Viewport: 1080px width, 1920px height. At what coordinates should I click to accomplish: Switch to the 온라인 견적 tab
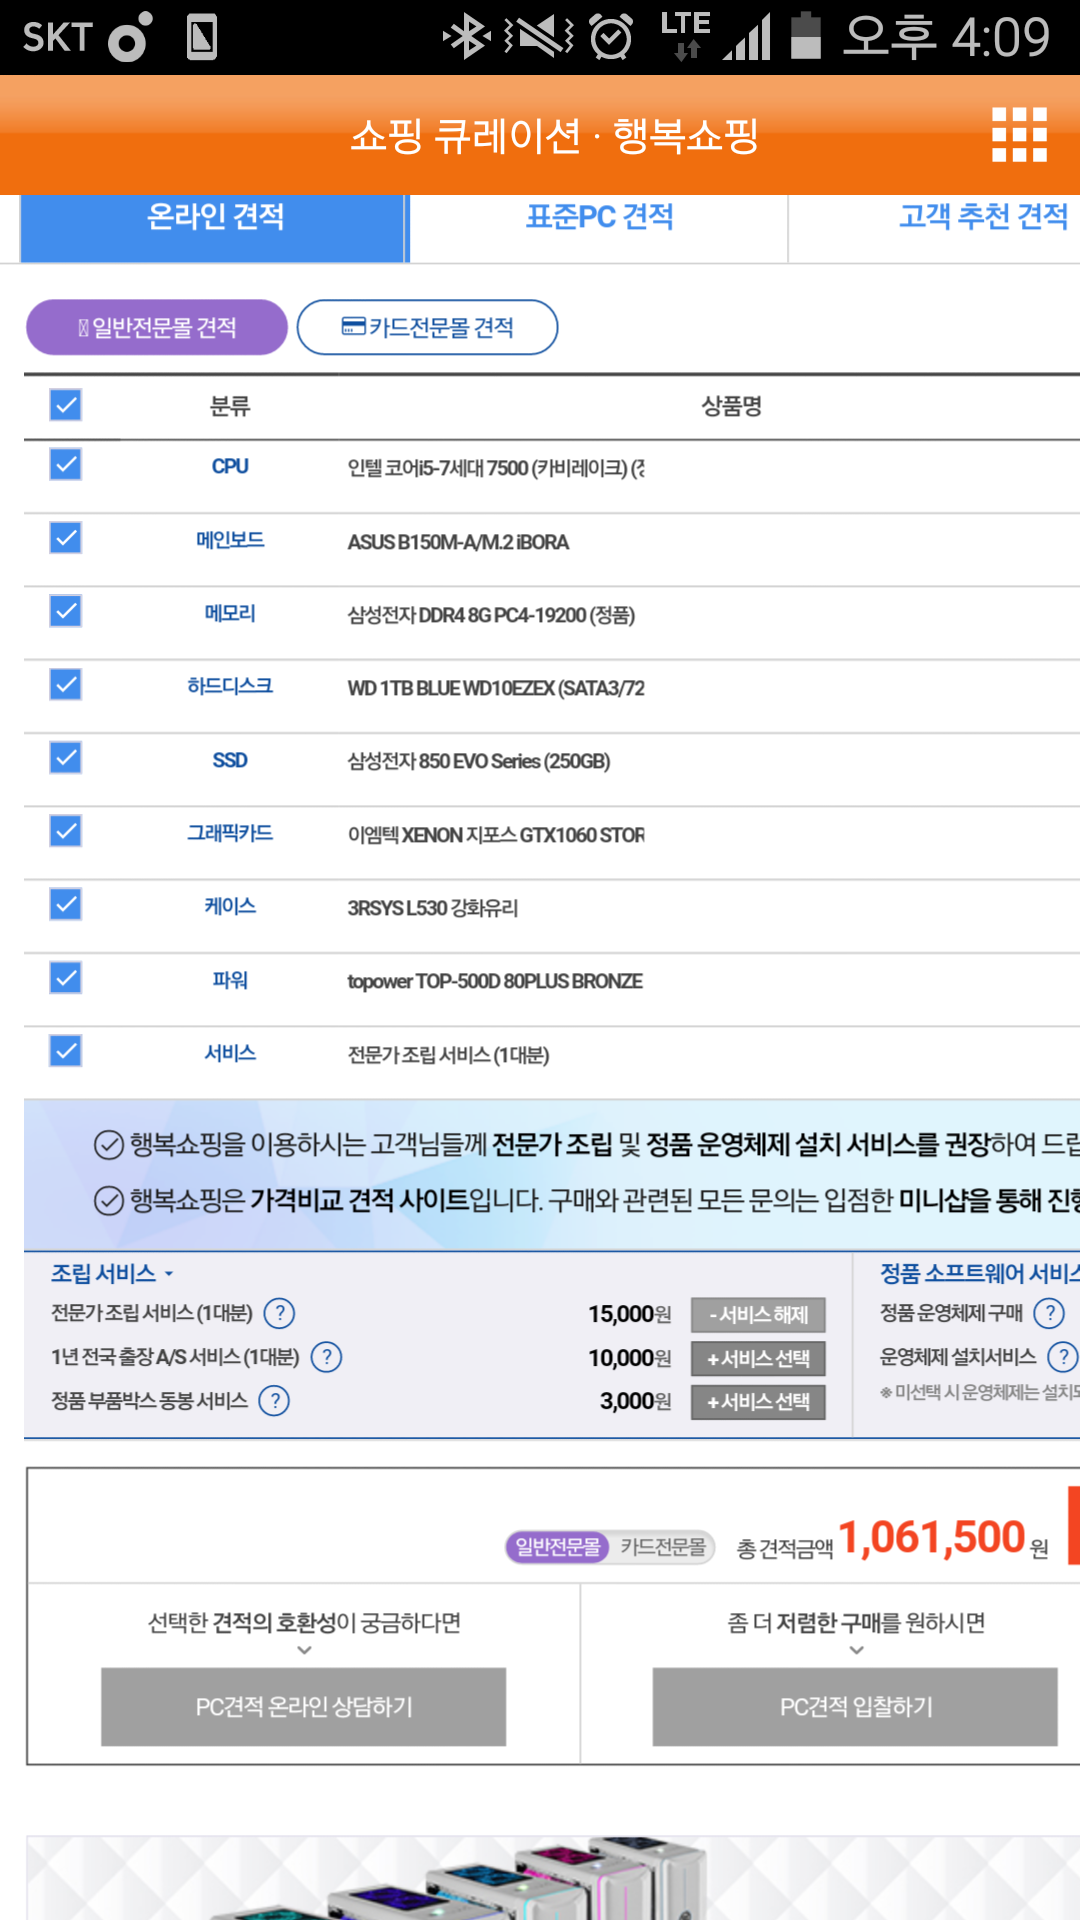pyautogui.click(x=215, y=228)
